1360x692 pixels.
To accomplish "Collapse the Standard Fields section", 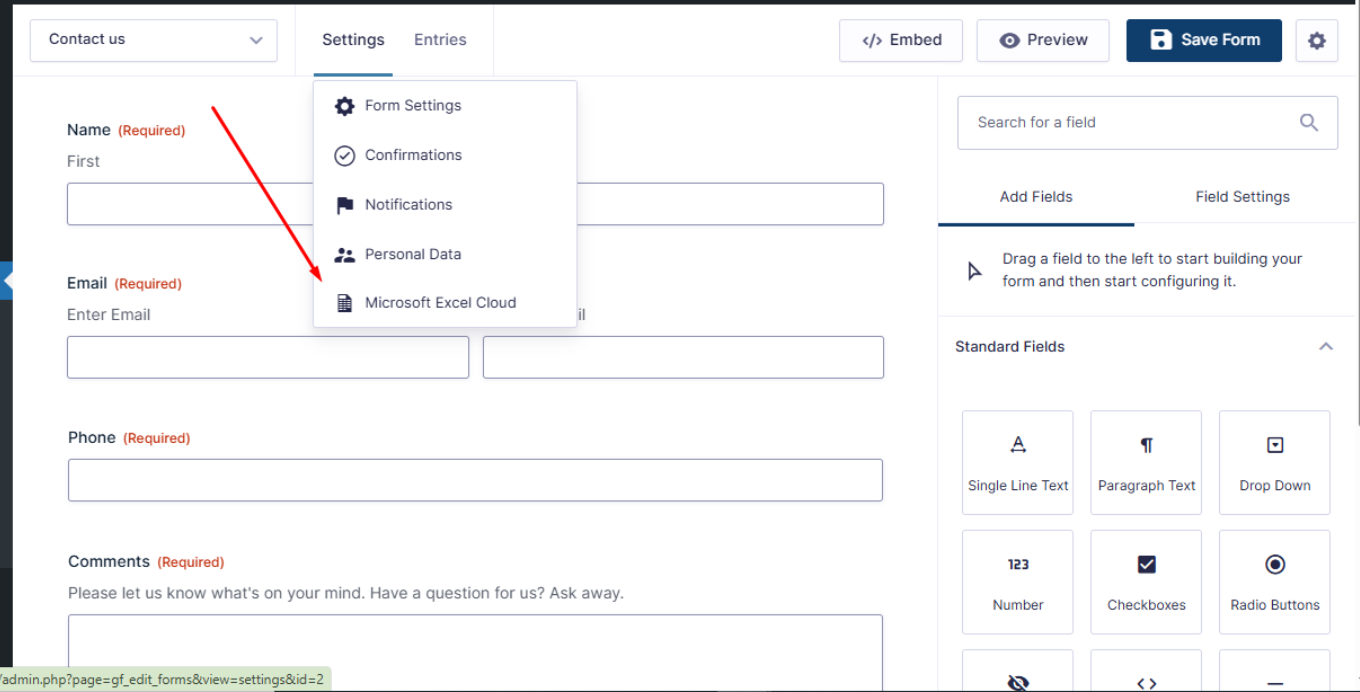I will click(x=1326, y=347).
